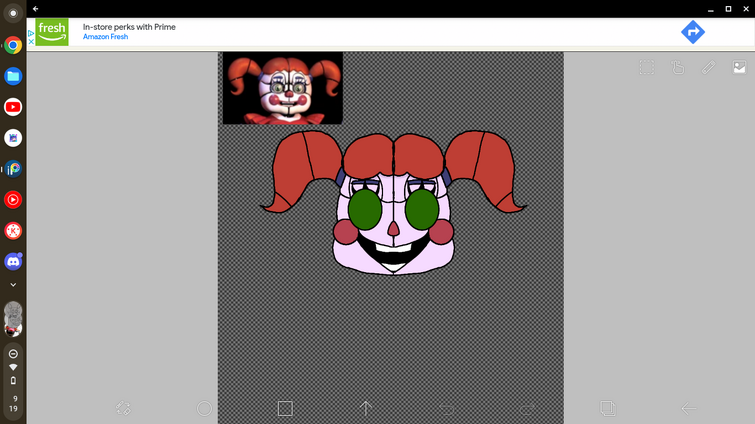755x424 pixels.
Task: Expand the shelf overflow chevron
Action: (13, 285)
